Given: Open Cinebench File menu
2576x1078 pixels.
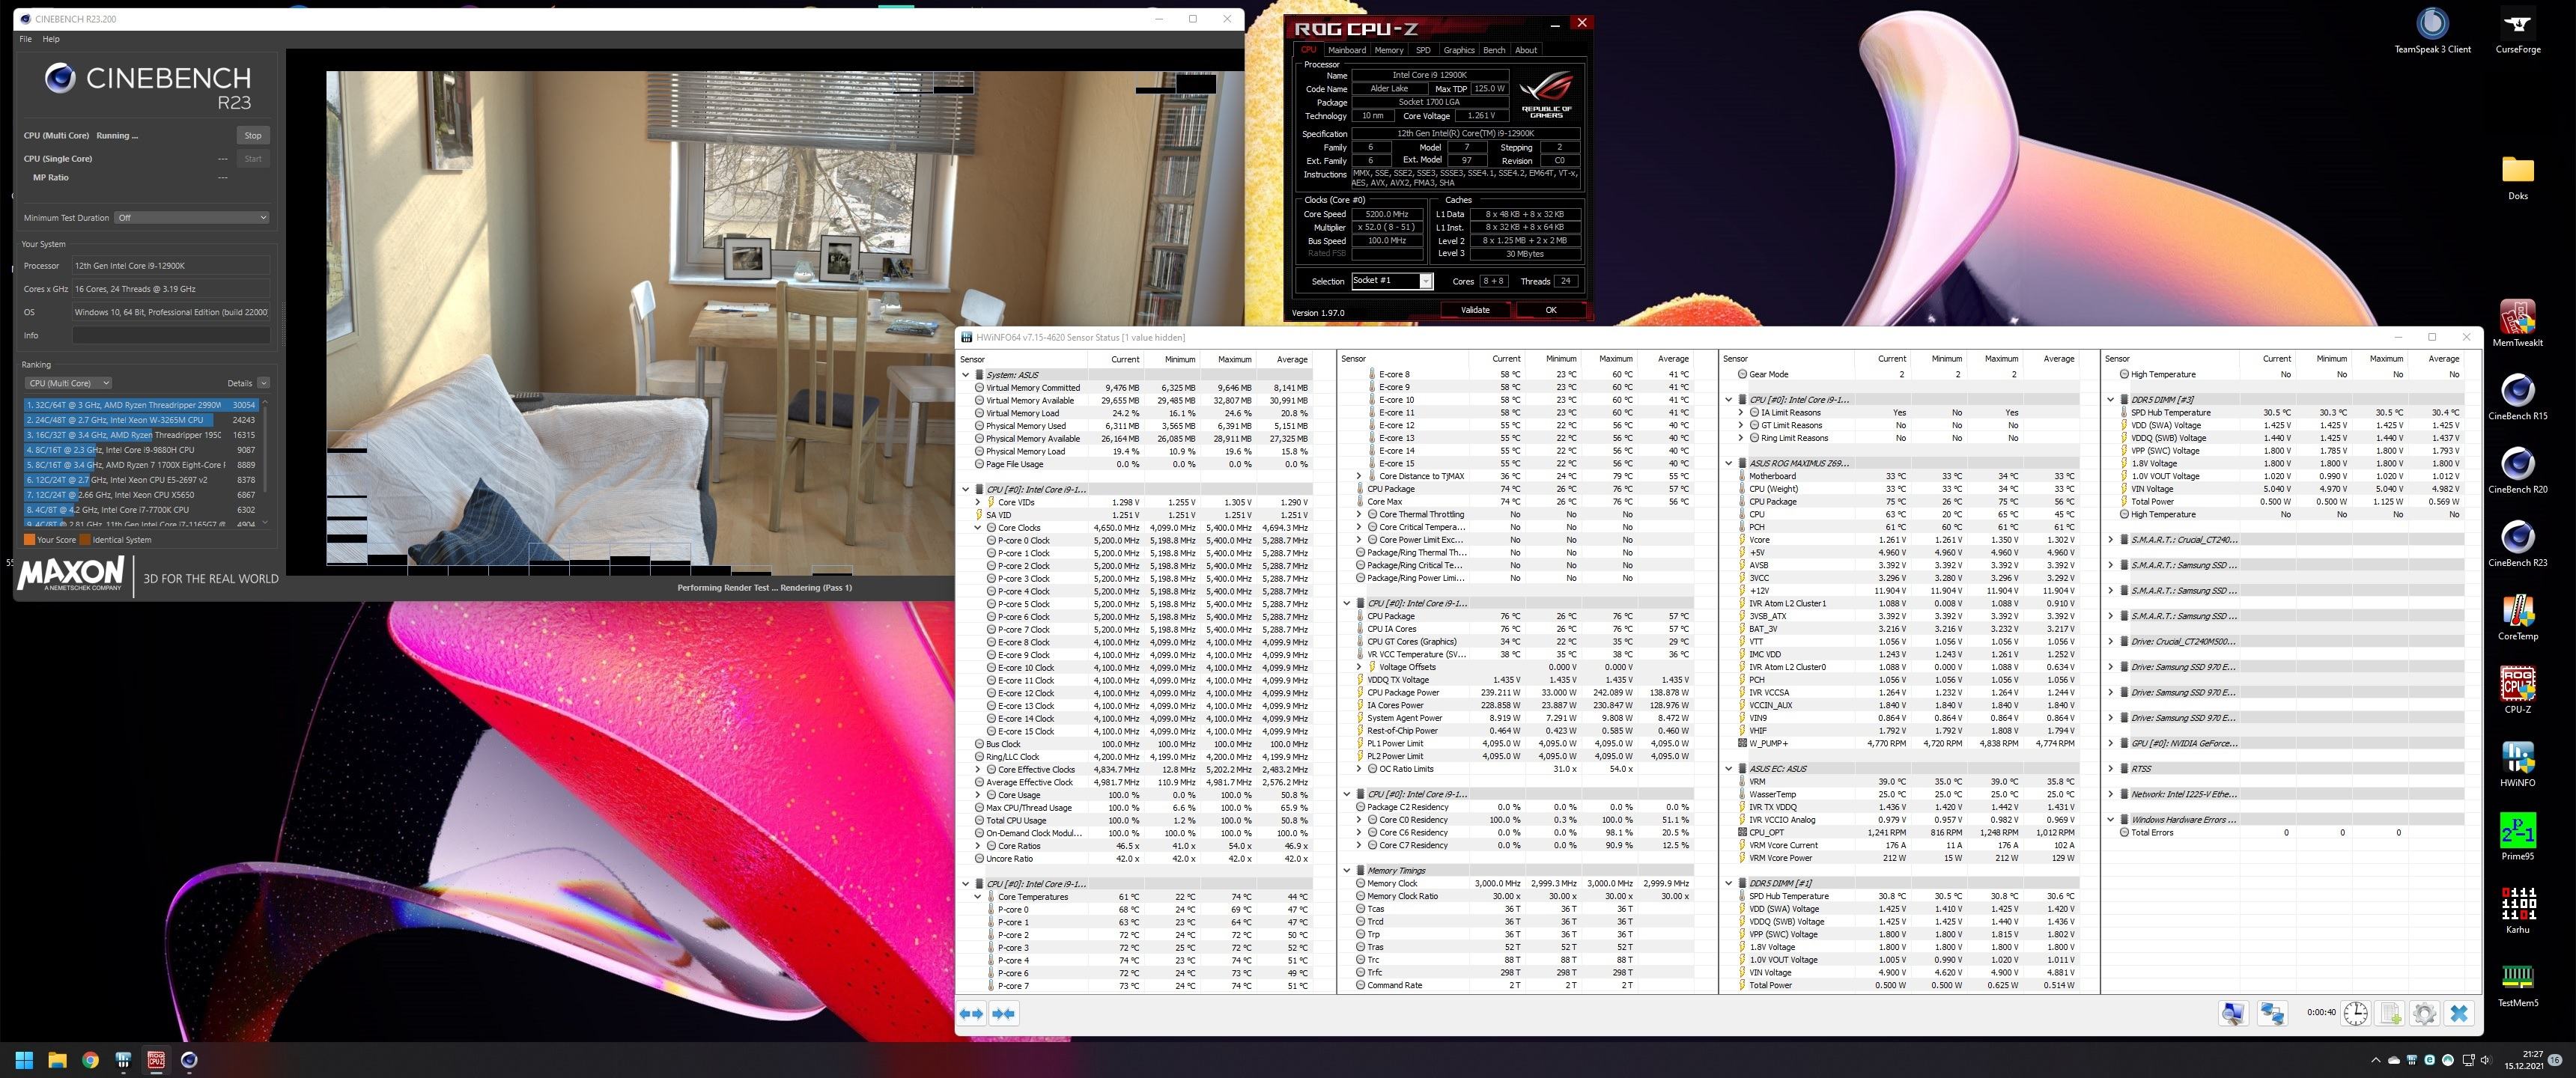Looking at the screenshot, I should [25, 39].
